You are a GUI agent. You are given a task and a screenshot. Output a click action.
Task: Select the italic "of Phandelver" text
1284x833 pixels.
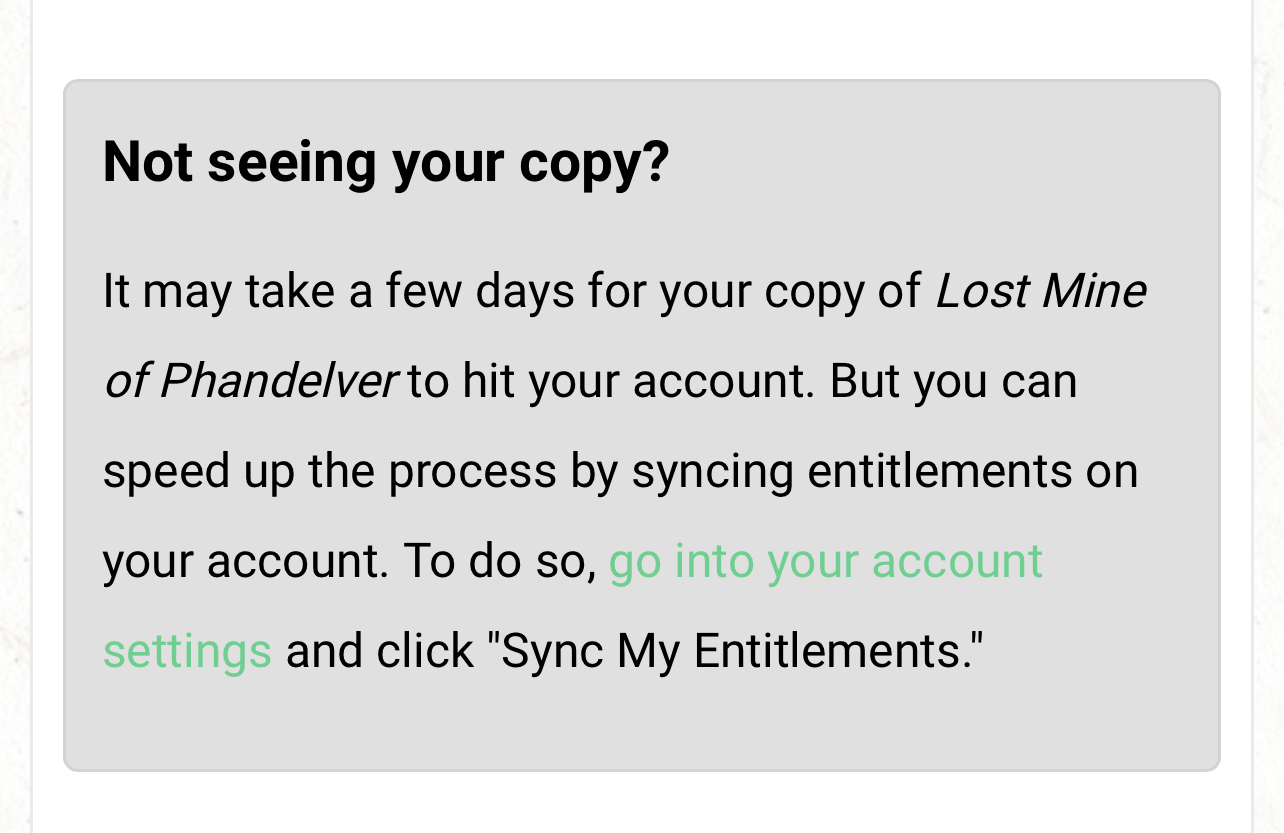click(250, 381)
